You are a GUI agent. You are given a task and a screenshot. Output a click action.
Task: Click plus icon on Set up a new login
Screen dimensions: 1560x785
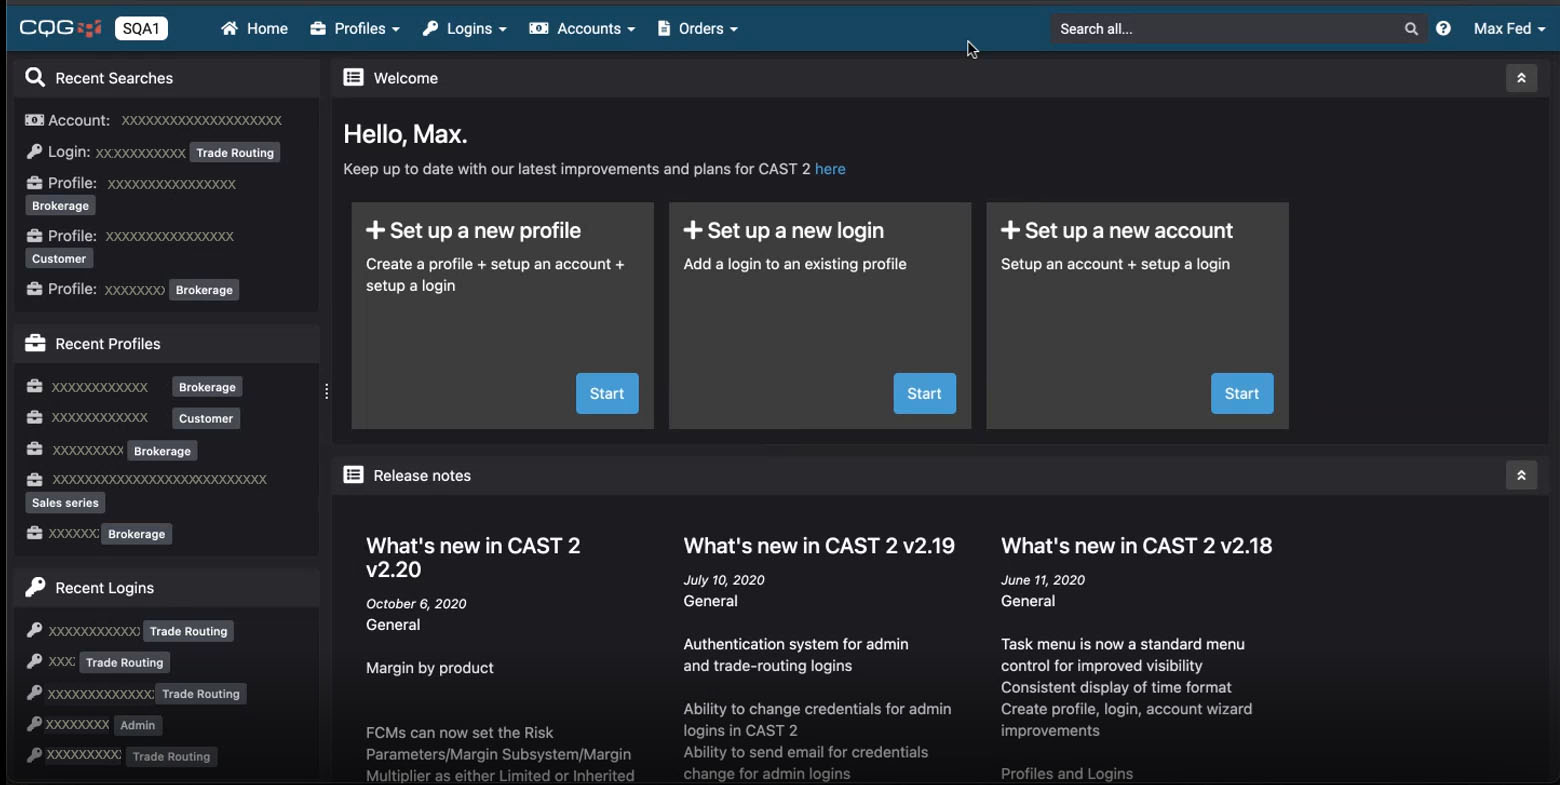point(692,231)
